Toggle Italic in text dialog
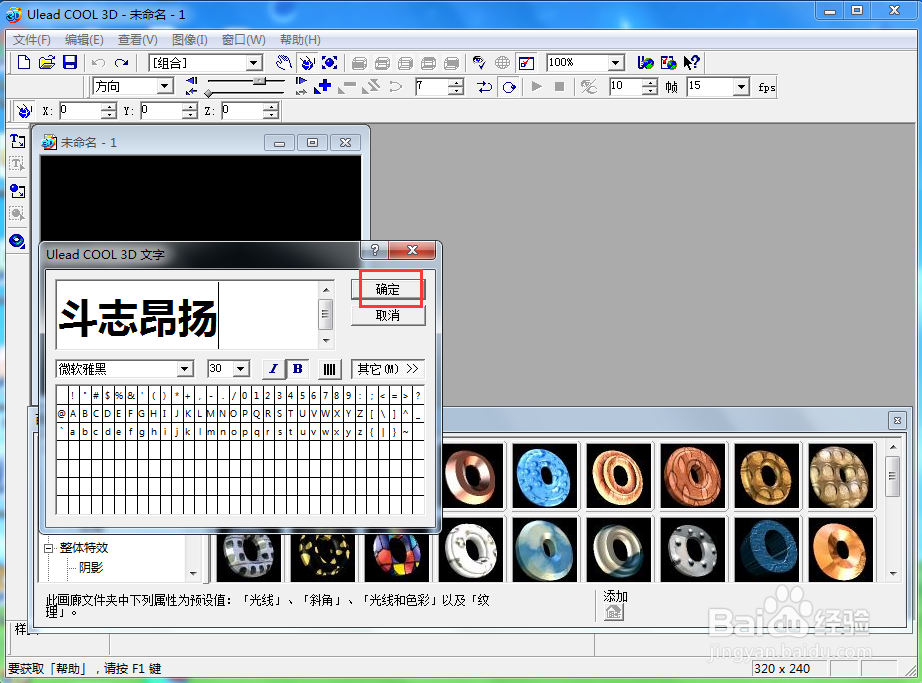Viewport: 922px width, 683px height. pyautogui.click(x=273, y=369)
